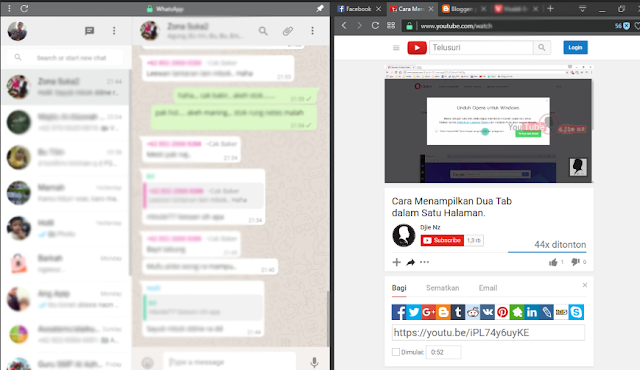Share video to Pinterest
Screen dimensions: 640x370
pyautogui.click(x=502, y=312)
